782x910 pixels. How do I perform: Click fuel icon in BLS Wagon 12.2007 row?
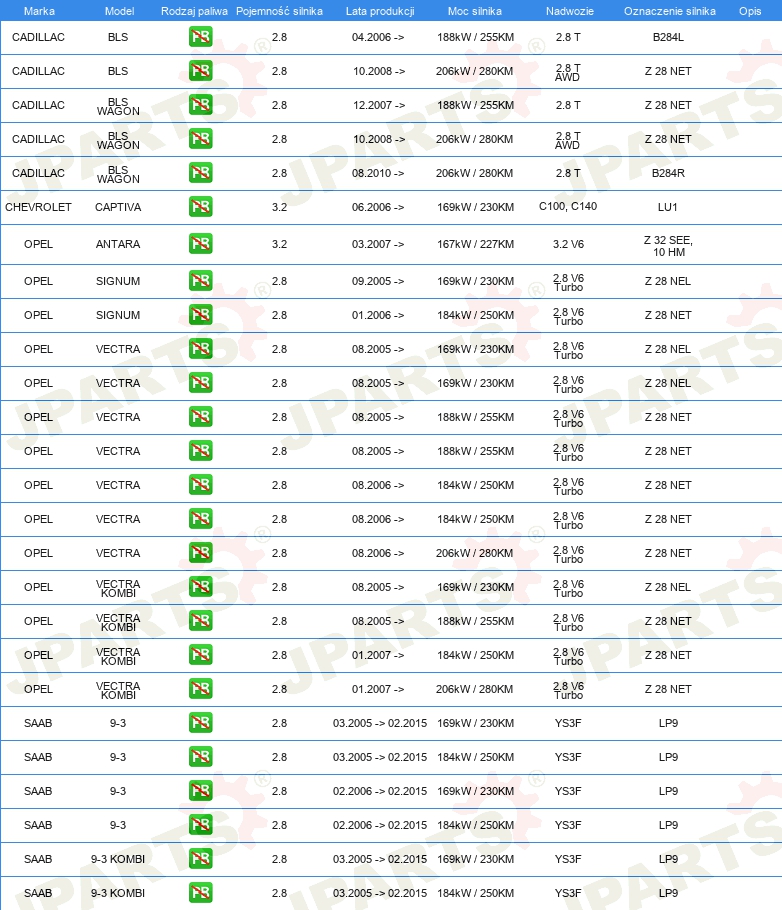[x=200, y=105]
